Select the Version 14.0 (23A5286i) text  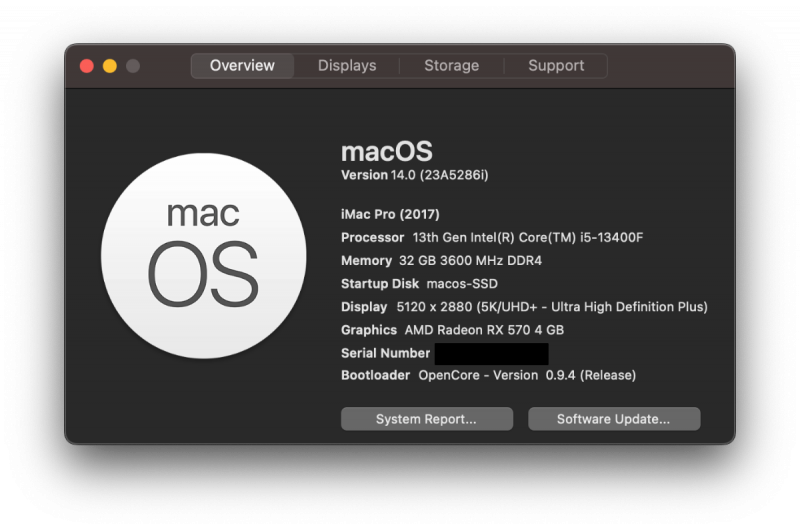[414, 175]
